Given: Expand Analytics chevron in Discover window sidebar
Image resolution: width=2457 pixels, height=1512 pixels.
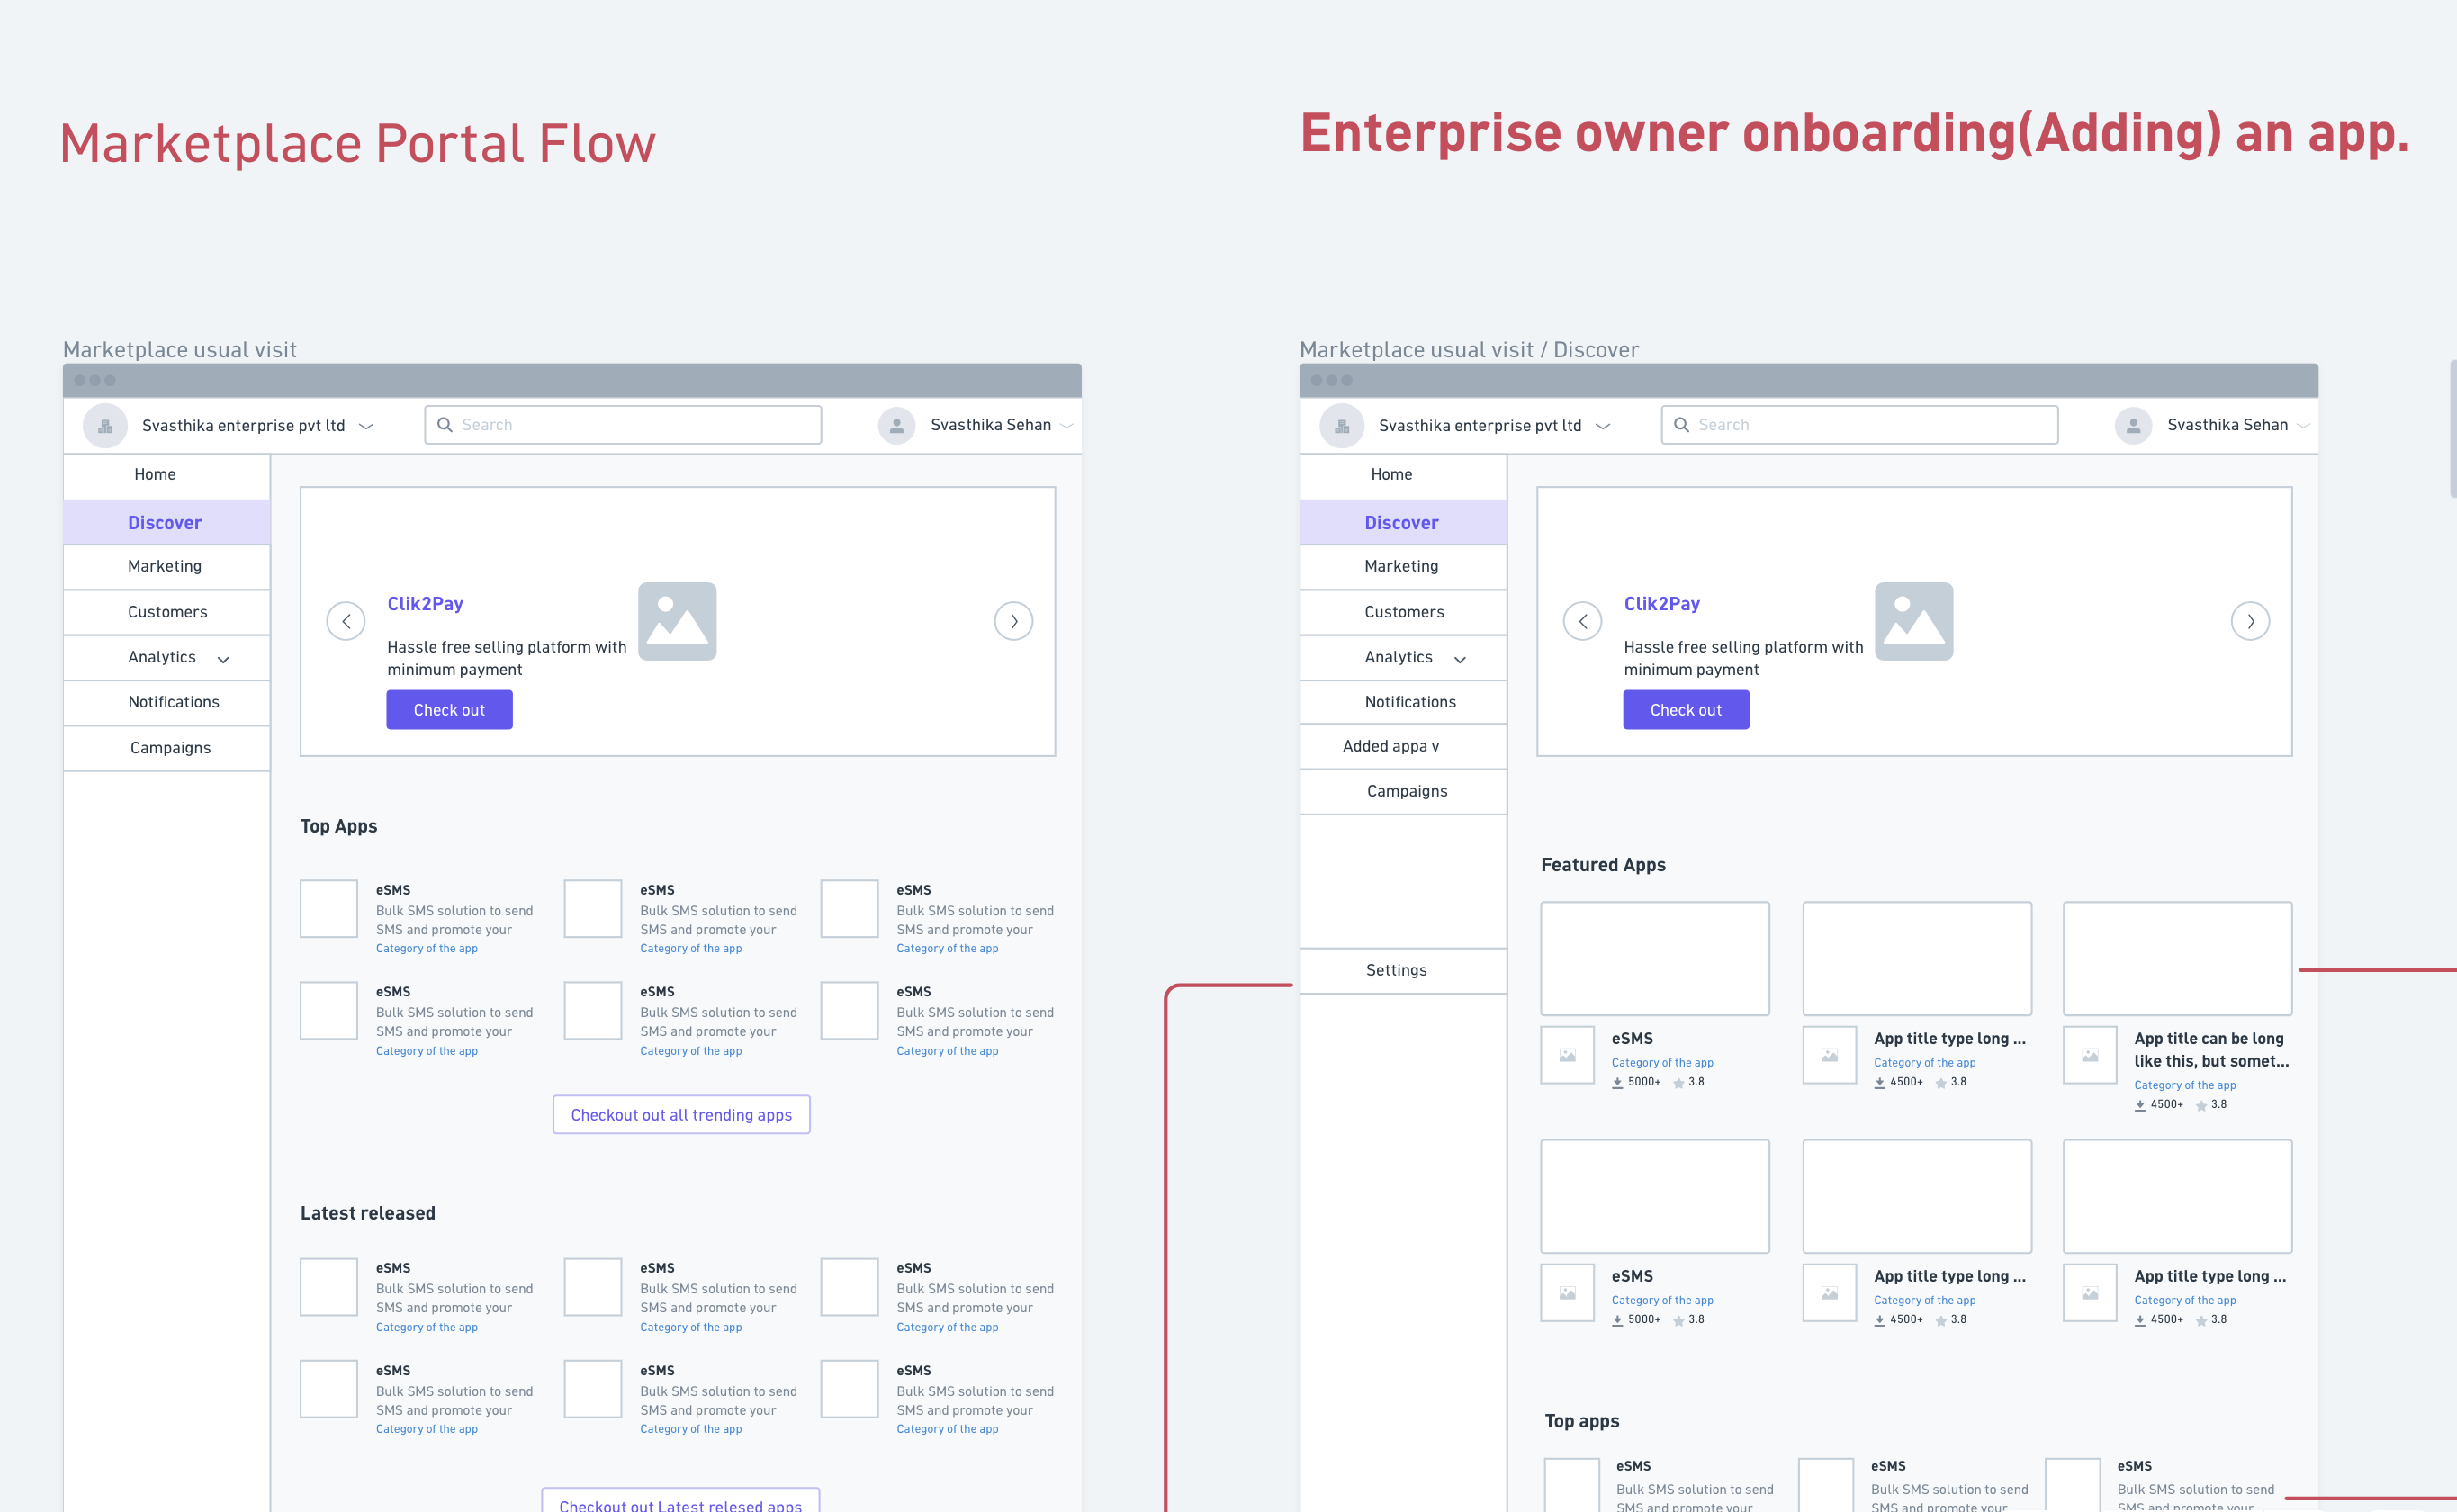Looking at the screenshot, I should [x=1460, y=659].
